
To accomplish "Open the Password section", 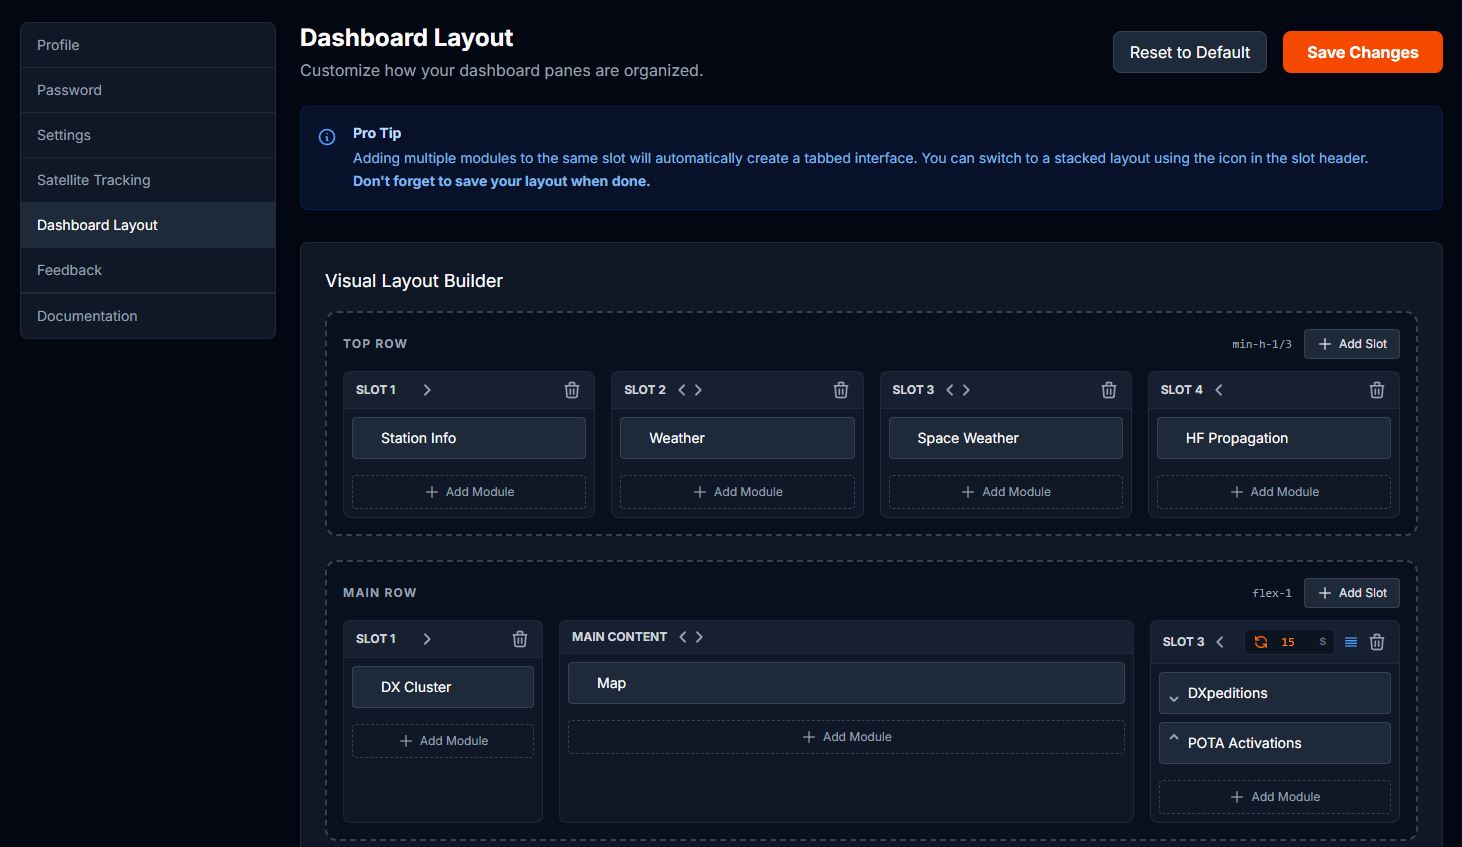I will coord(148,90).
